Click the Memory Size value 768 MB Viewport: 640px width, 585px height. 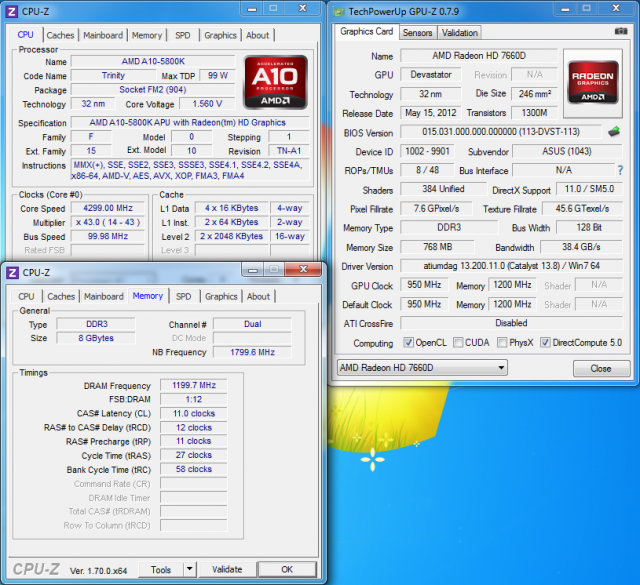click(x=437, y=247)
